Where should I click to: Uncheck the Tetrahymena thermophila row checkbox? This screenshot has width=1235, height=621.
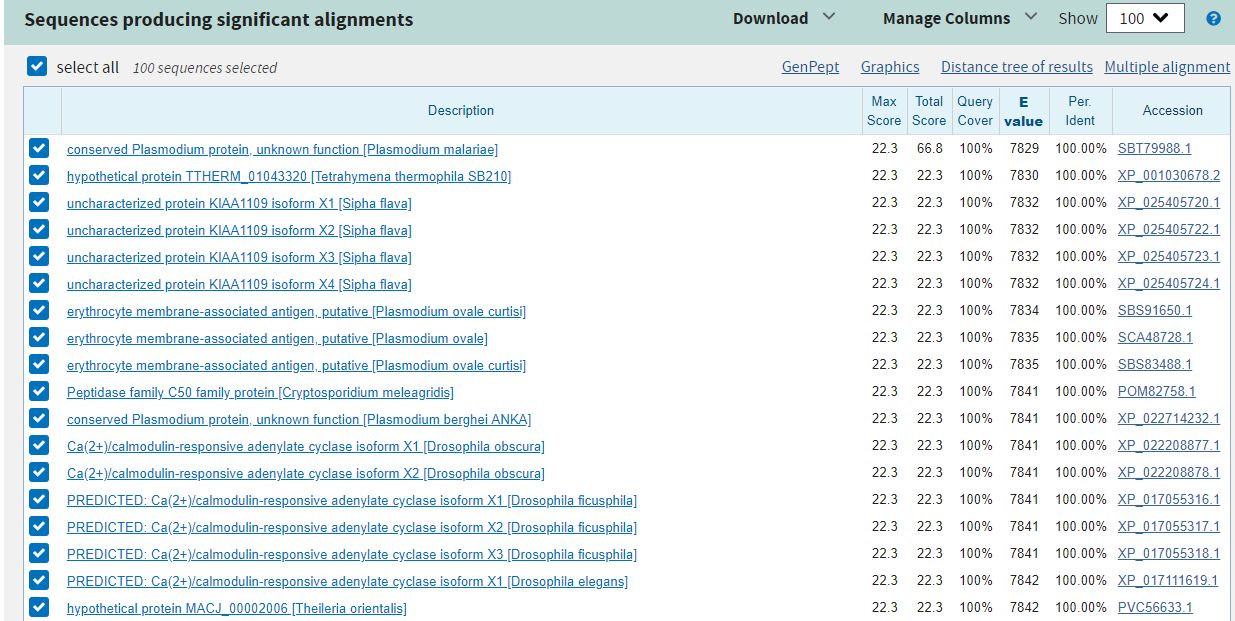pyautogui.click(x=39, y=175)
